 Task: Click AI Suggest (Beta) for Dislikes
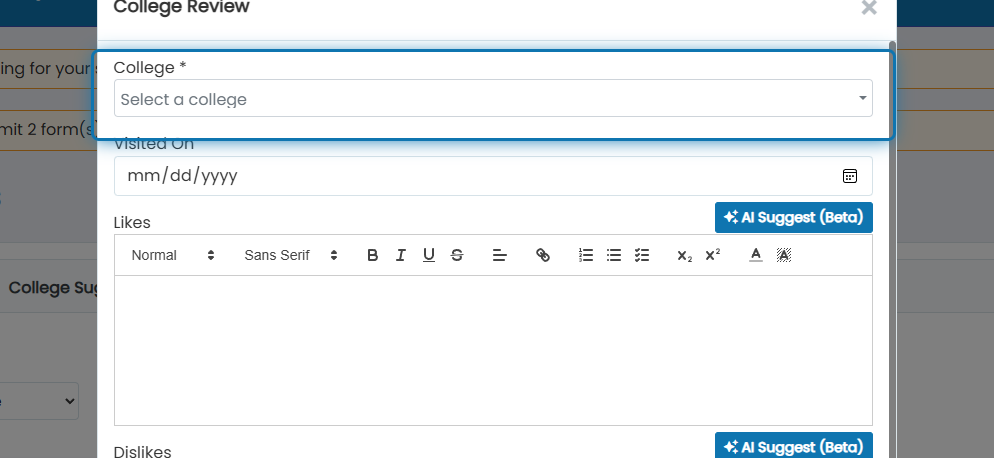pyautogui.click(x=794, y=445)
